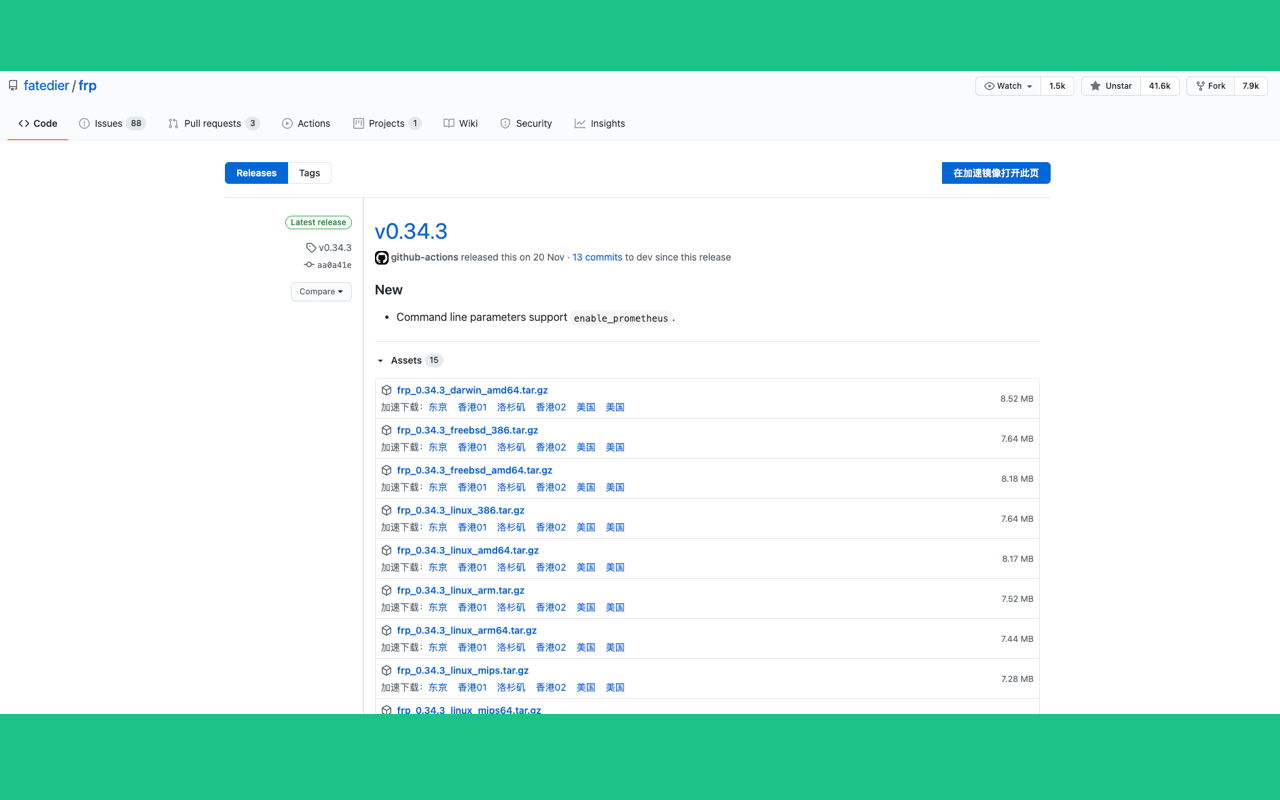This screenshot has height=800, width=1280.
Task: Open the Pull requests tab
Action: point(214,124)
